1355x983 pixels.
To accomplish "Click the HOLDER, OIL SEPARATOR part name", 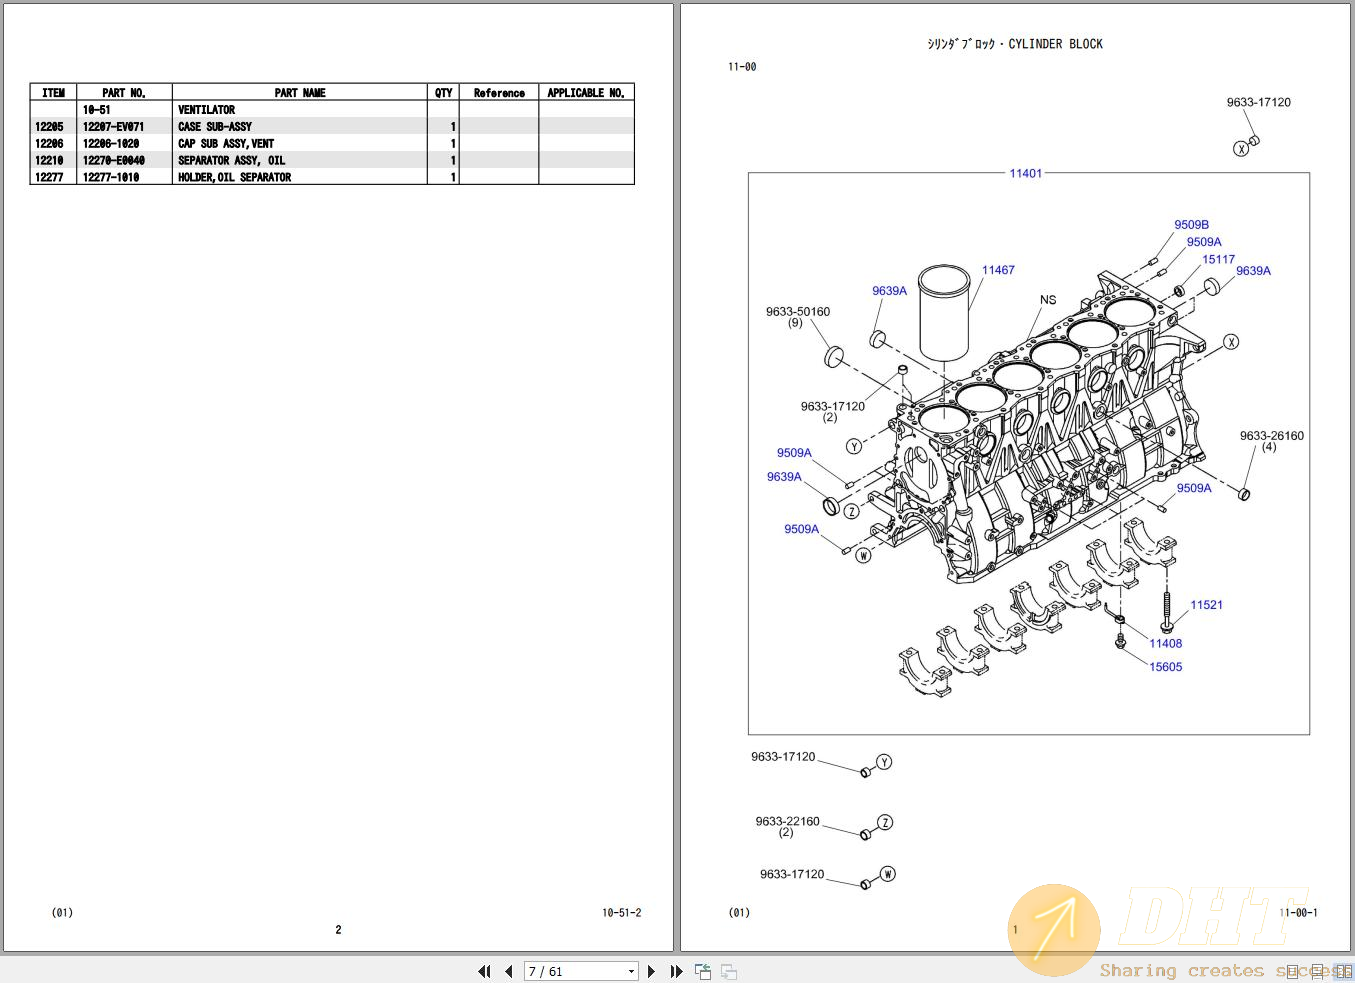I will point(235,178).
